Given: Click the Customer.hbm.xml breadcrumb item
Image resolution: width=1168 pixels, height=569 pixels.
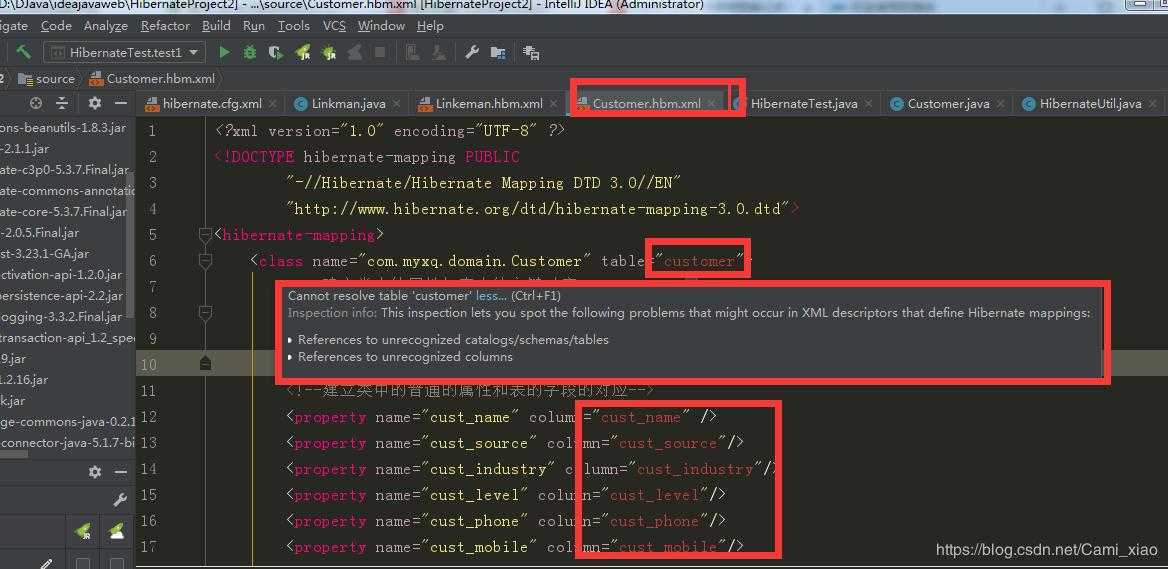Looking at the screenshot, I should click(x=153, y=78).
